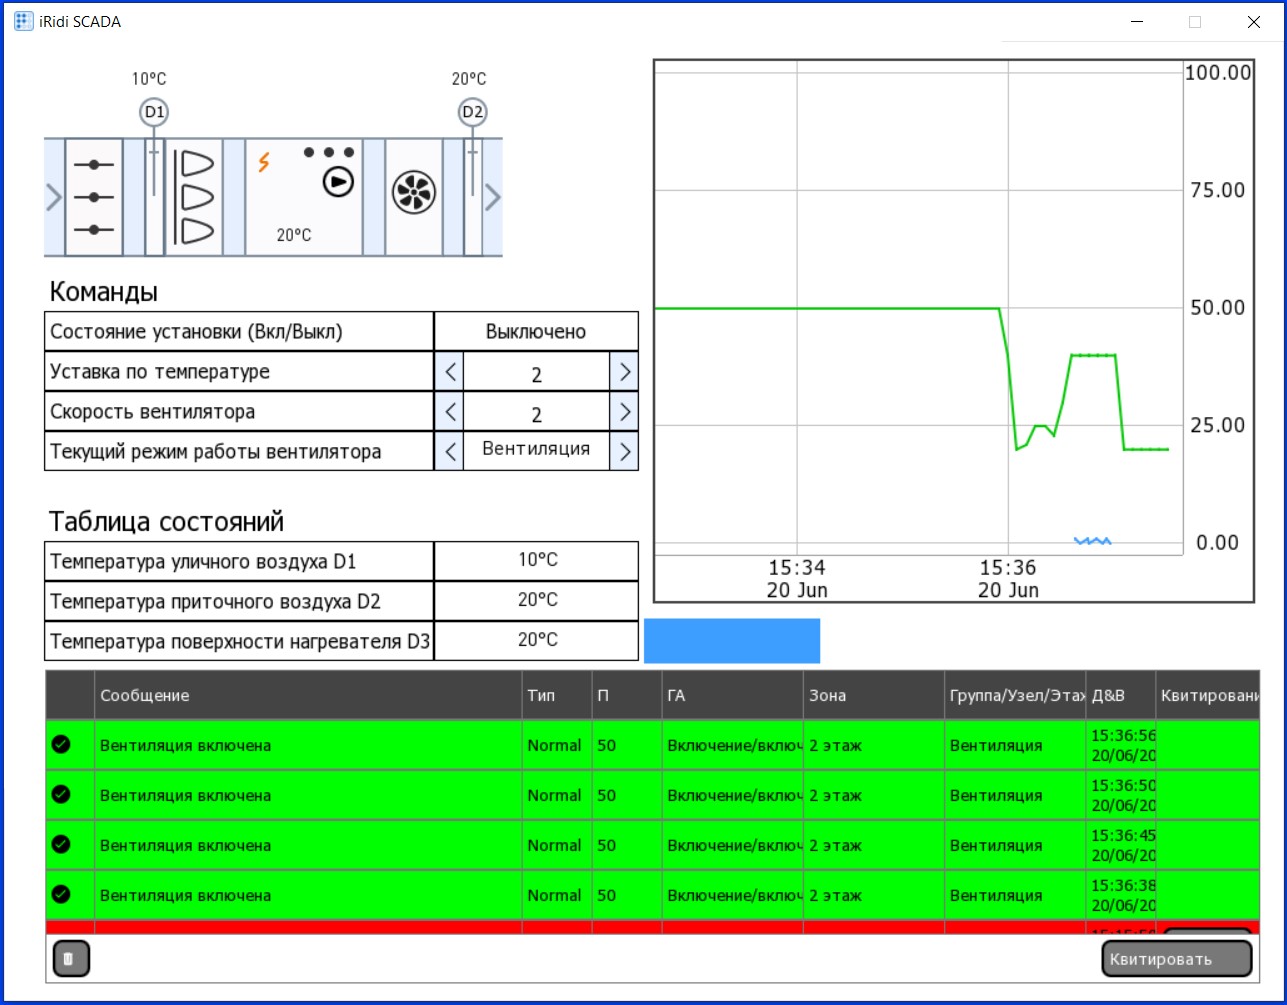The width and height of the screenshot is (1287, 1005).
Task: Click the supply fan icon
Action: click(x=412, y=193)
